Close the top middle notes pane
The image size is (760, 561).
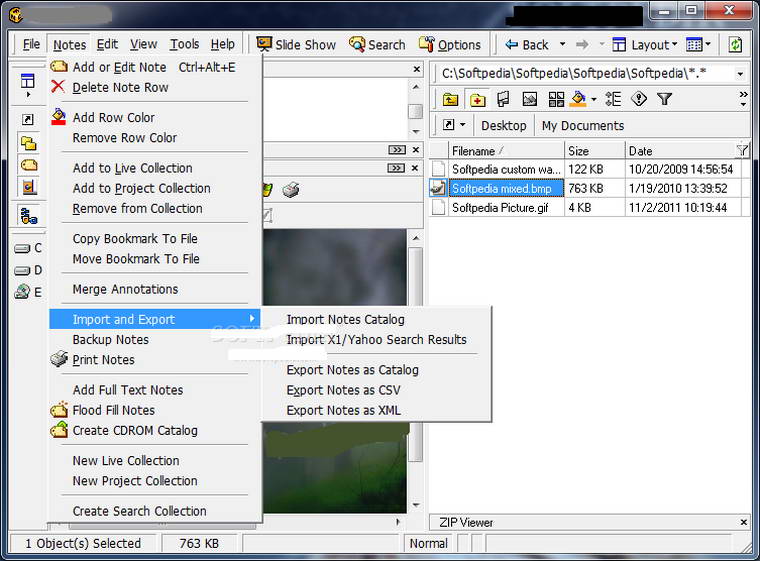416,69
